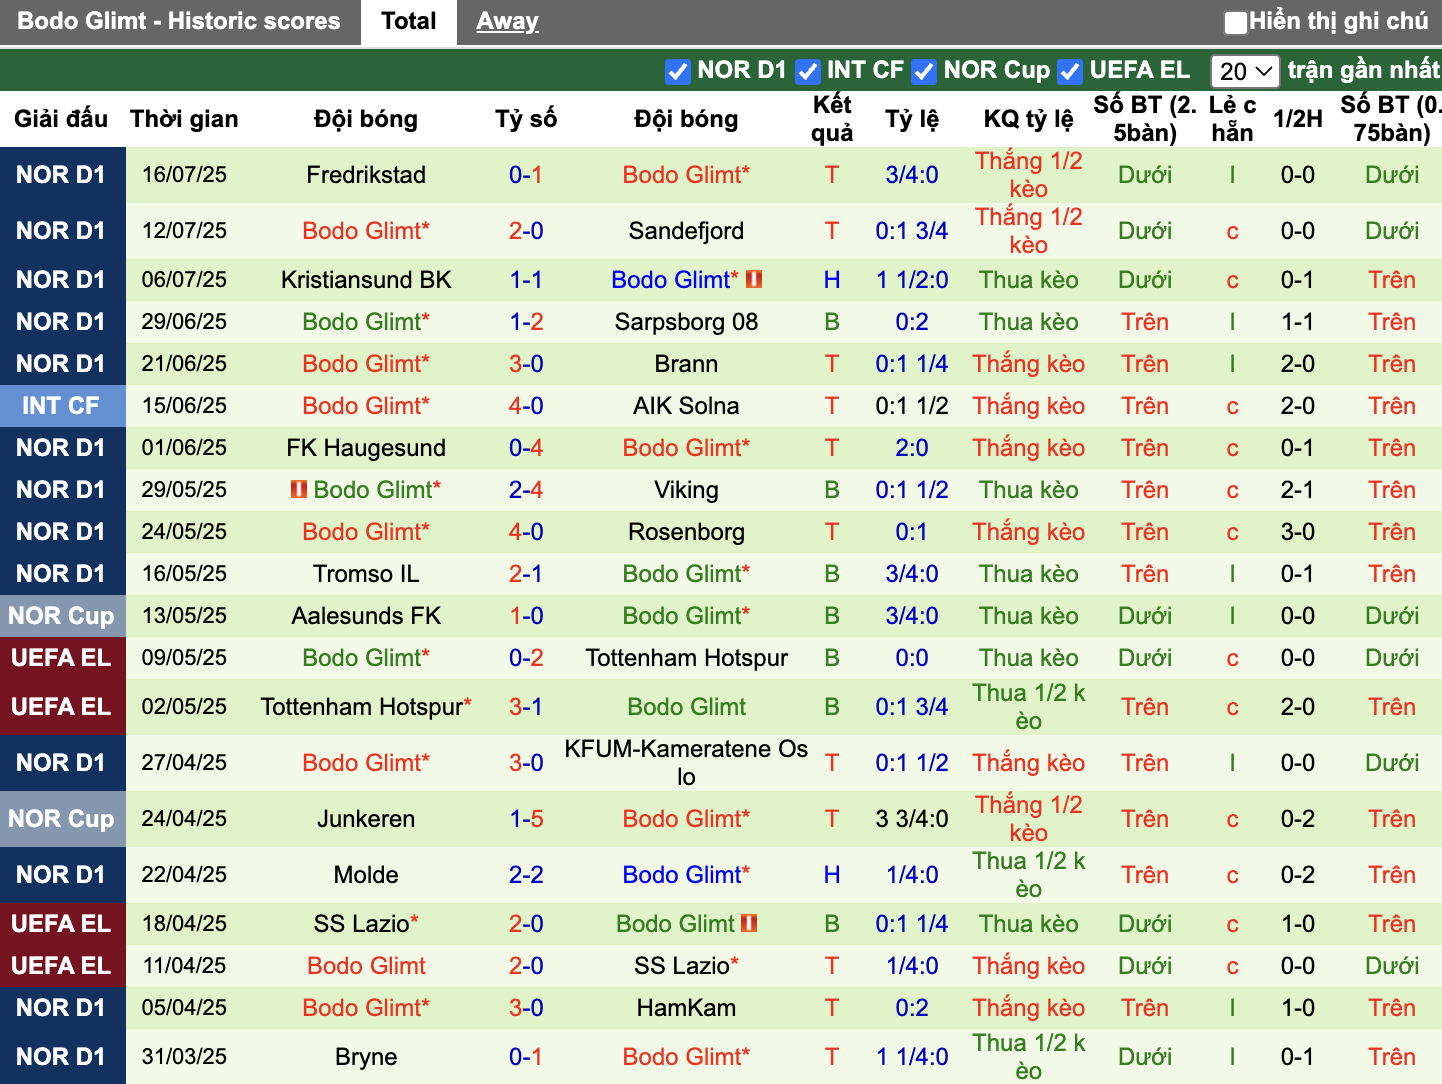Open the AIK Solna team link

686,406
